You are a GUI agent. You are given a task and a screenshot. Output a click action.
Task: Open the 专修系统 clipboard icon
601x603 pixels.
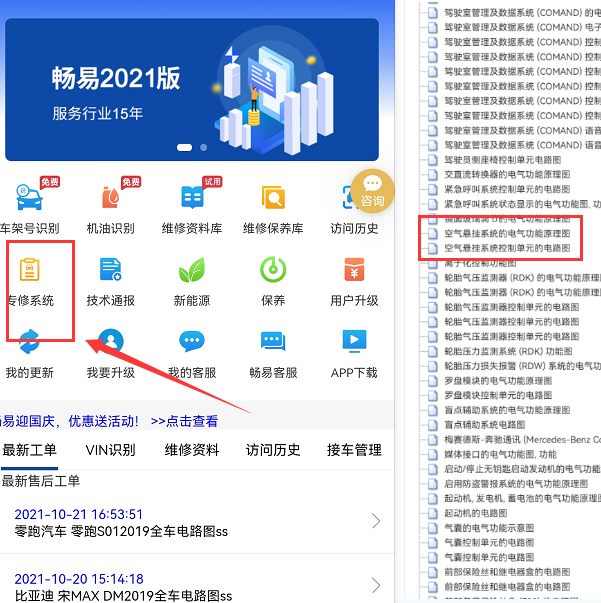[x=30, y=269]
